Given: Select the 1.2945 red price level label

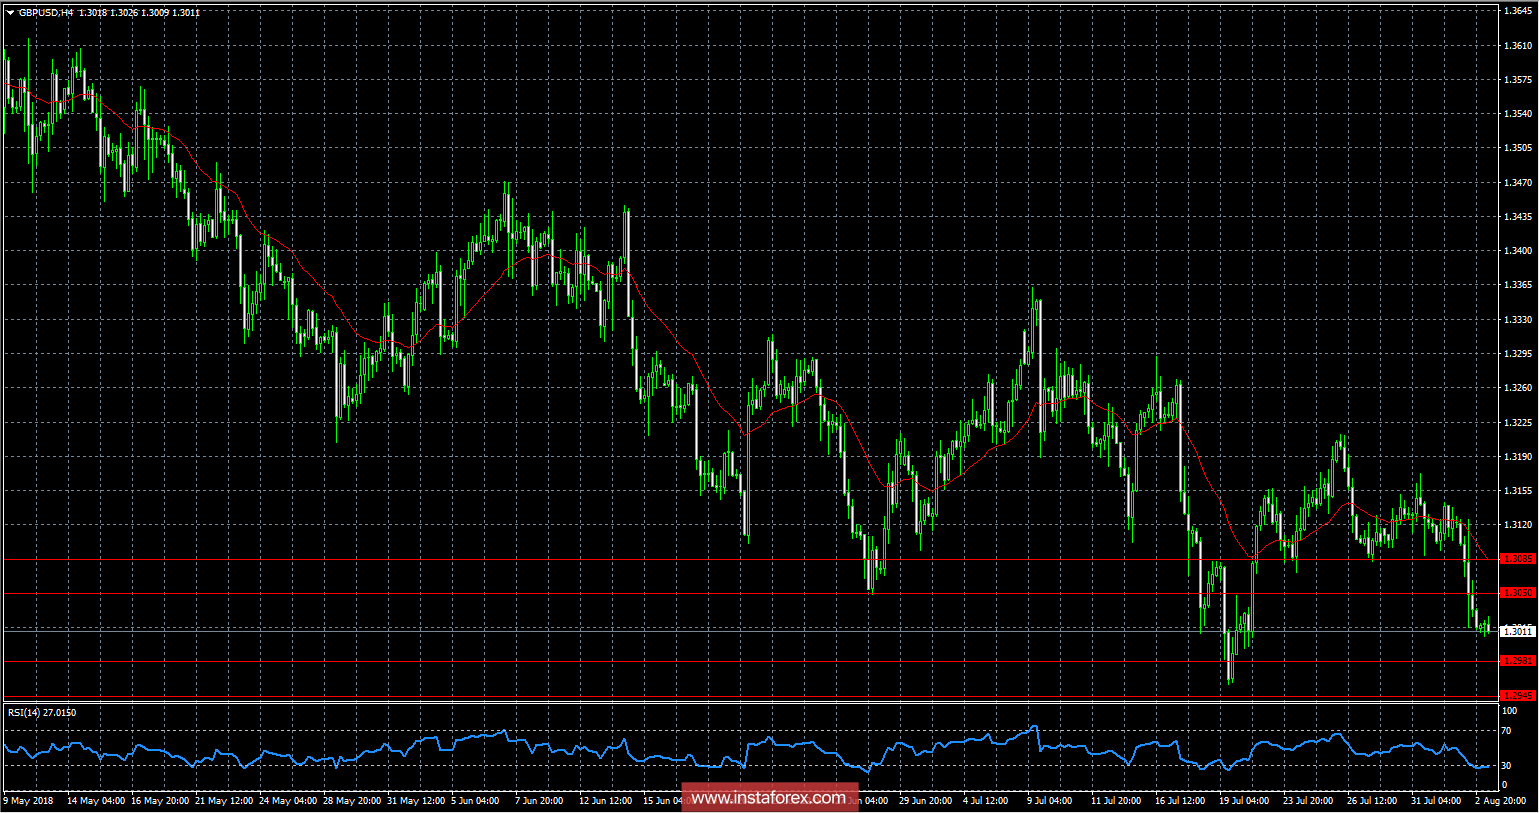Looking at the screenshot, I should click(1518, 696).
